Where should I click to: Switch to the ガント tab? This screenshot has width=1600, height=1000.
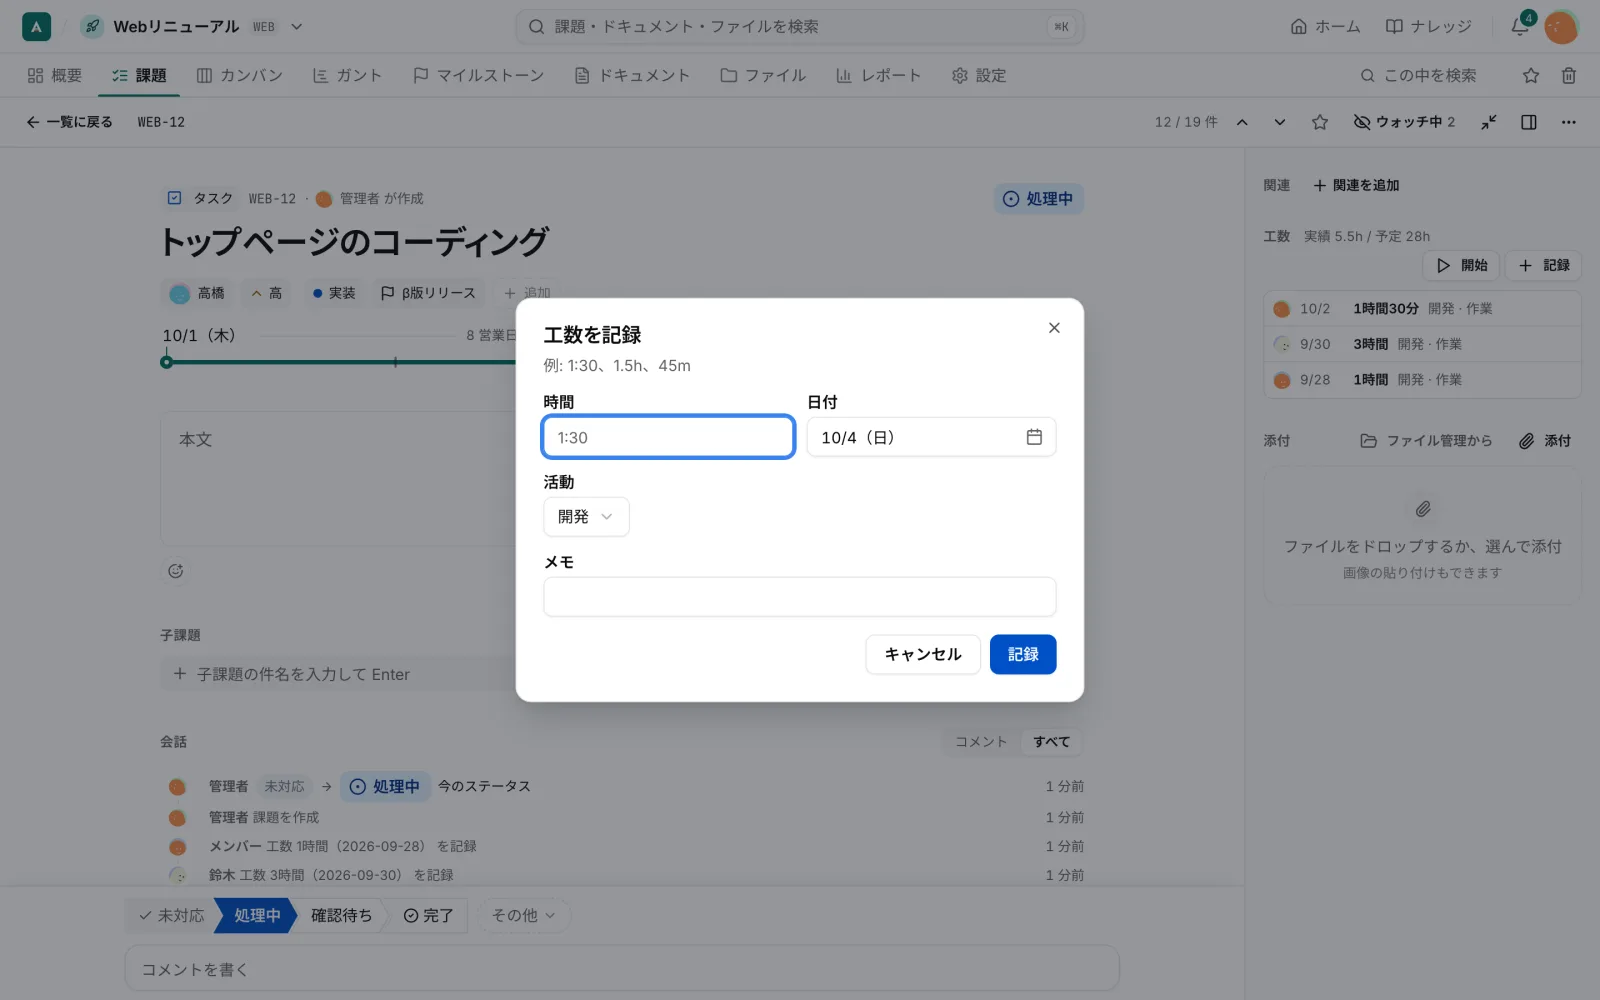(x=347, y=75)
